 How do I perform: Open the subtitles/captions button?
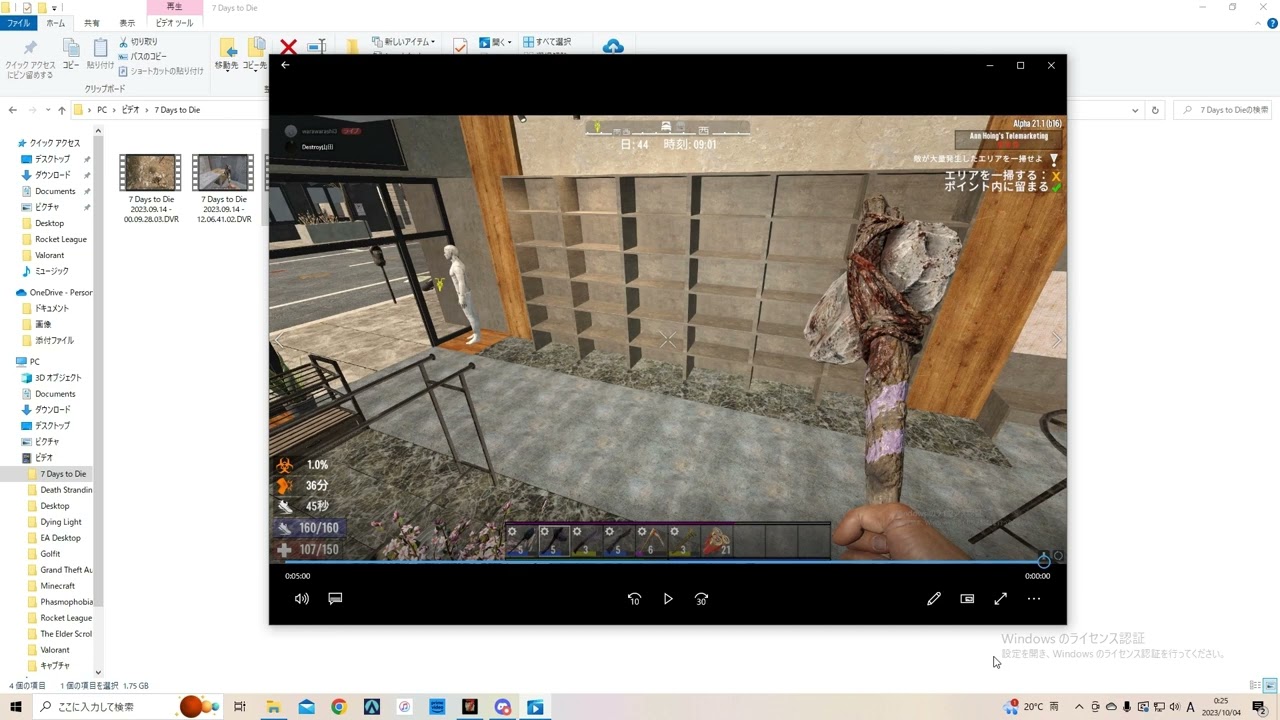pos(335,599)
